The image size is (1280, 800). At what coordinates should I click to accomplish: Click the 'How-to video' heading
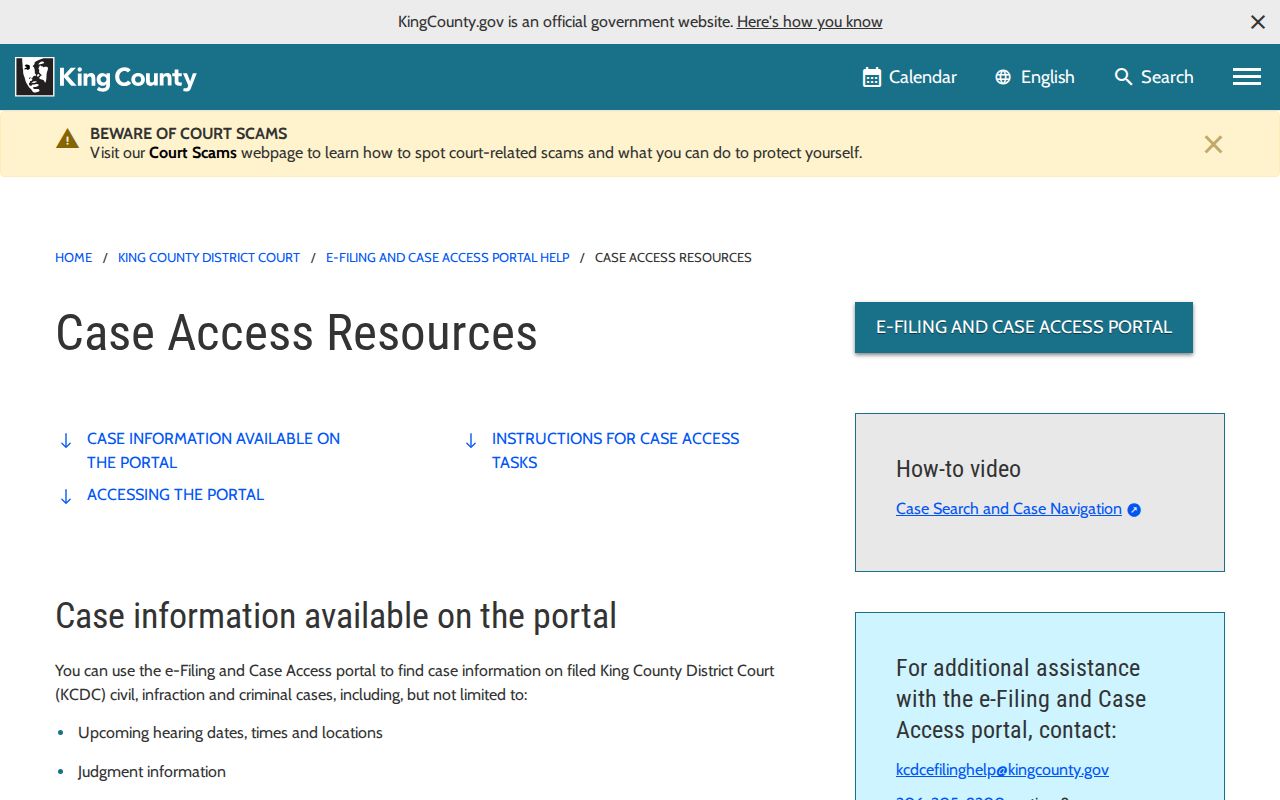tap(958, 469)
